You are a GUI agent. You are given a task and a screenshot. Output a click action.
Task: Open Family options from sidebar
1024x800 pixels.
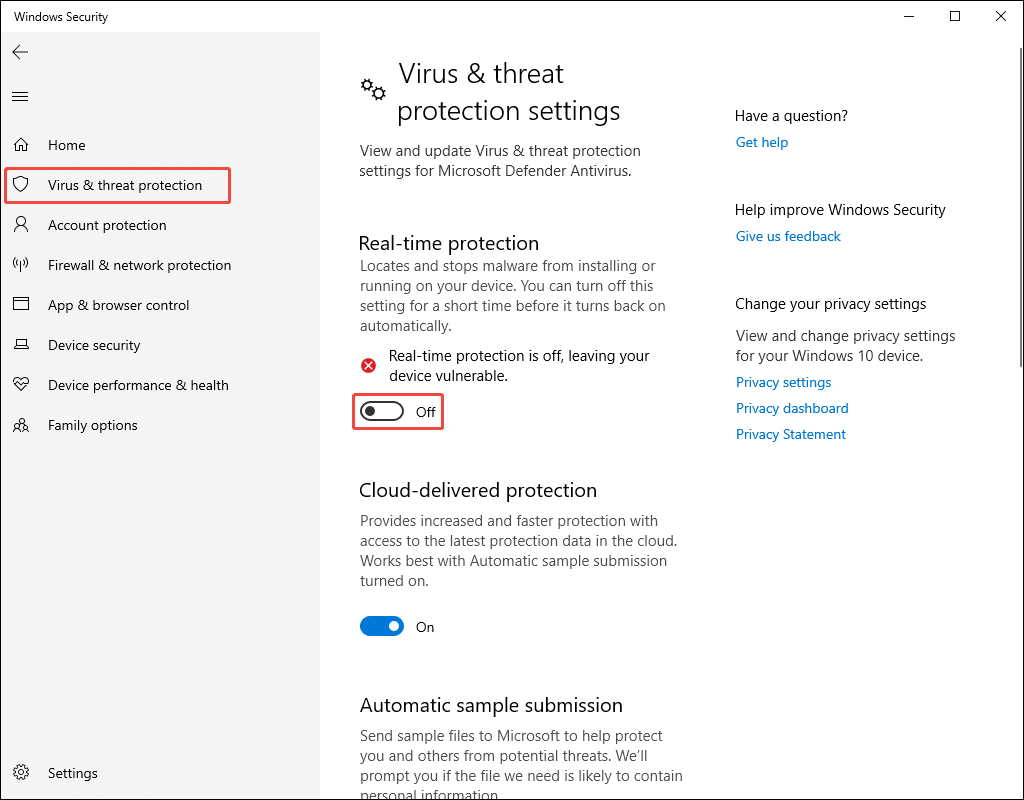click(93, 425)
